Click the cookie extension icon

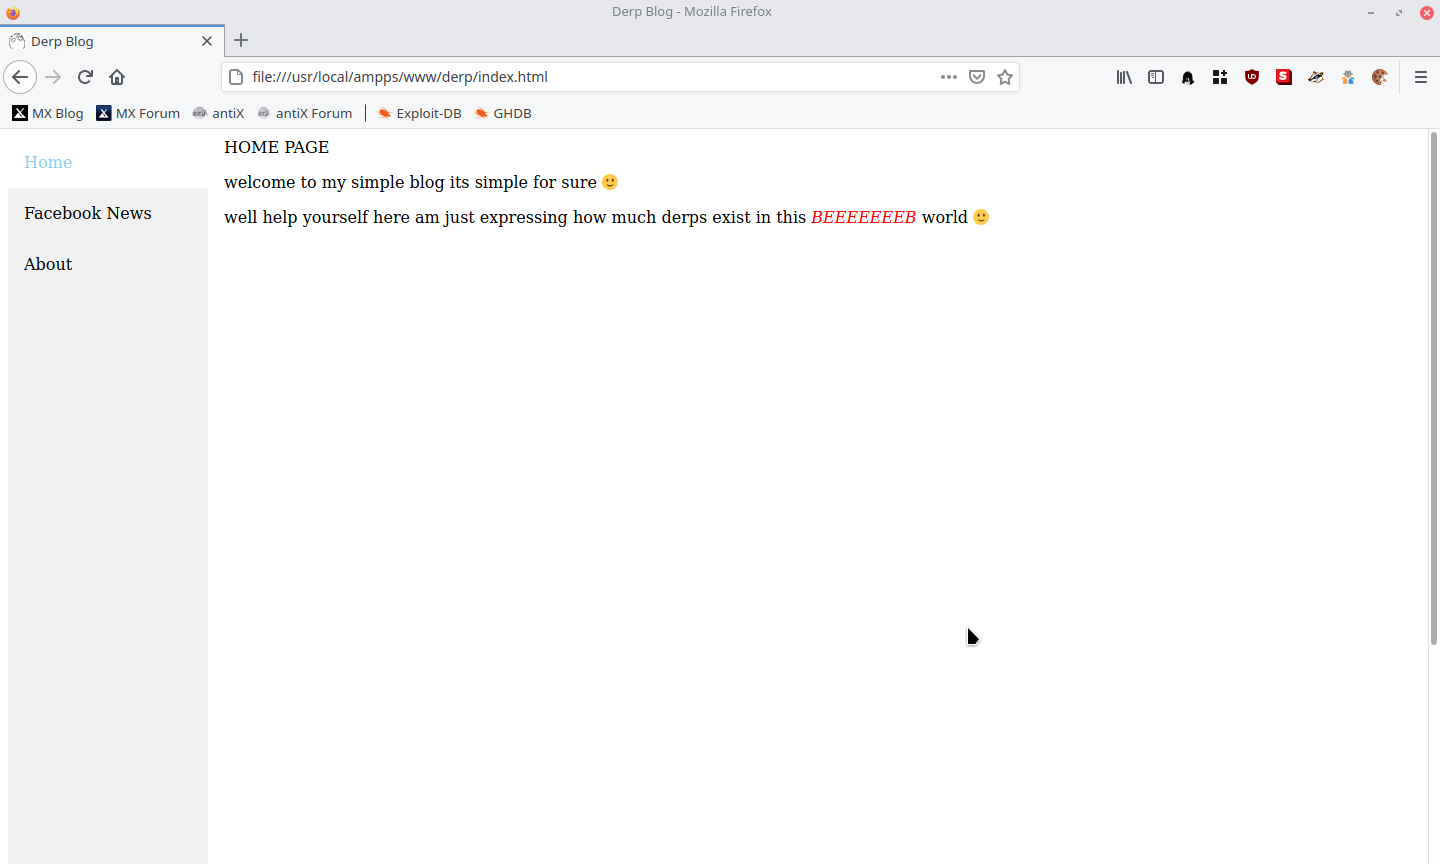click(x=1380, y=77)
